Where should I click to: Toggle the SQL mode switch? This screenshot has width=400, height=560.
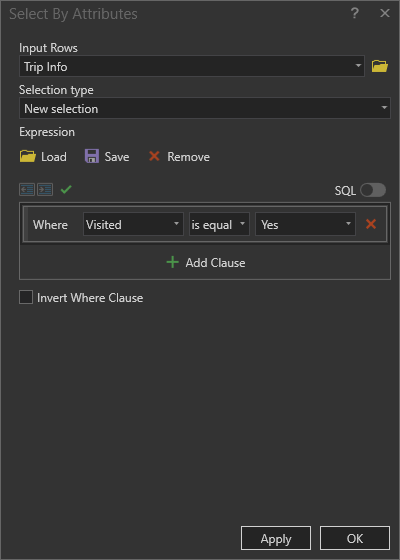[x=373, y=190]
